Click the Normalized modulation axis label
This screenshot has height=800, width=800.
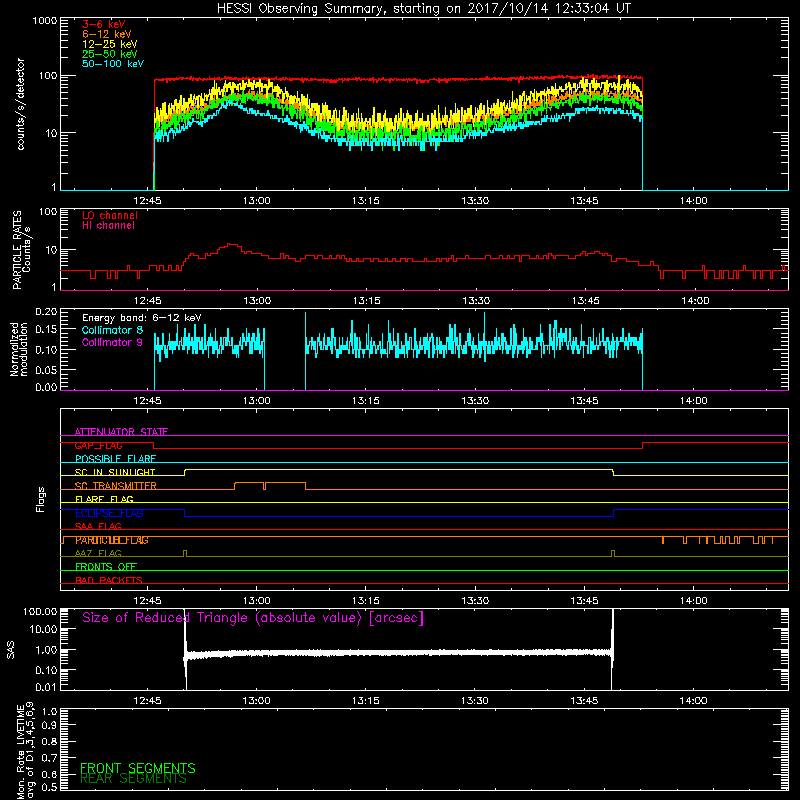click(x=19, y=349)
